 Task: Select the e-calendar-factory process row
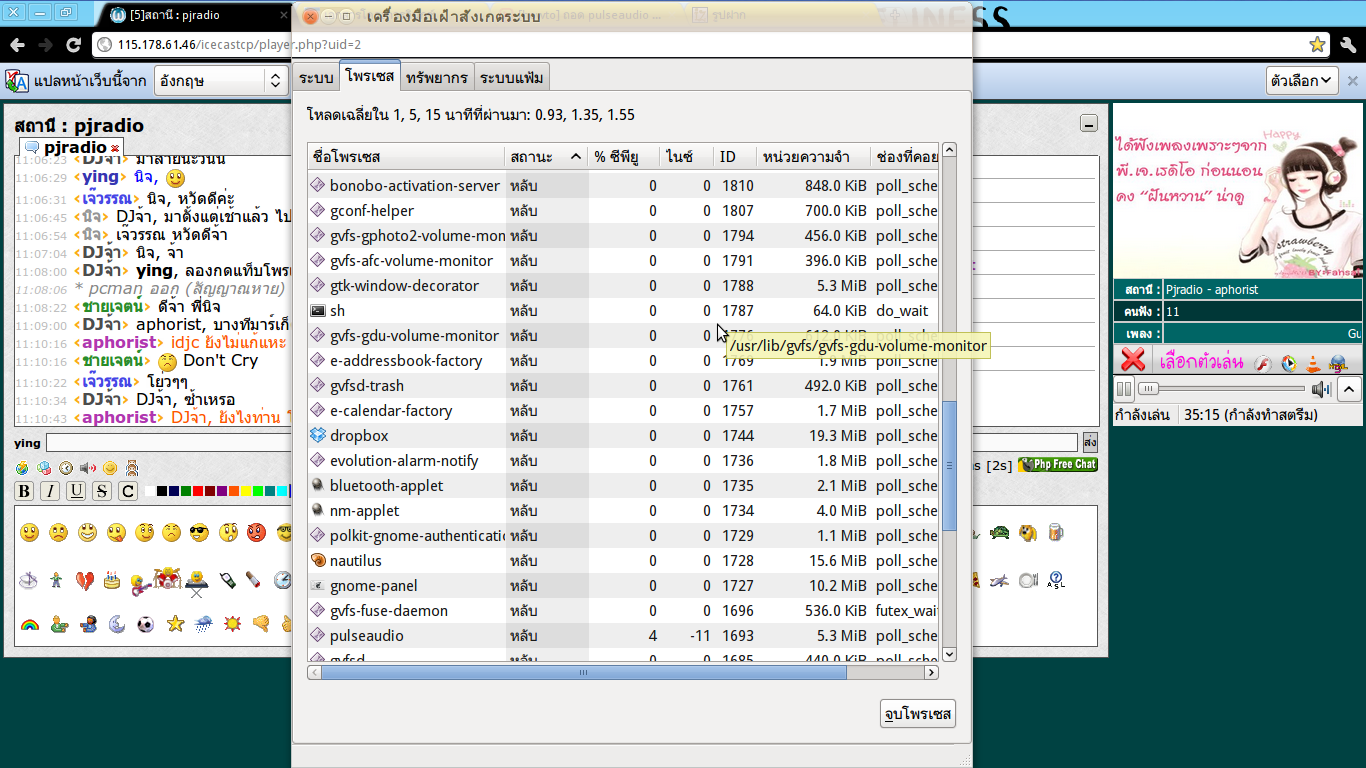623,411
